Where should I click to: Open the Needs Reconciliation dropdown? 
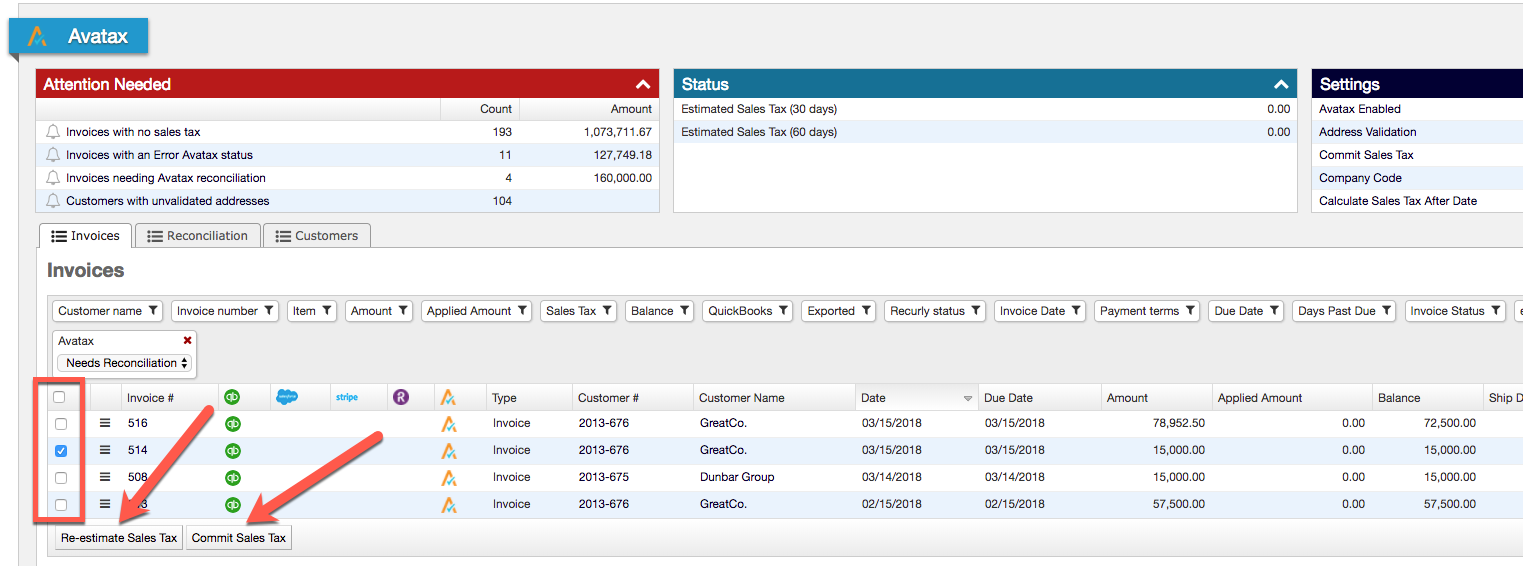point(125,363)
